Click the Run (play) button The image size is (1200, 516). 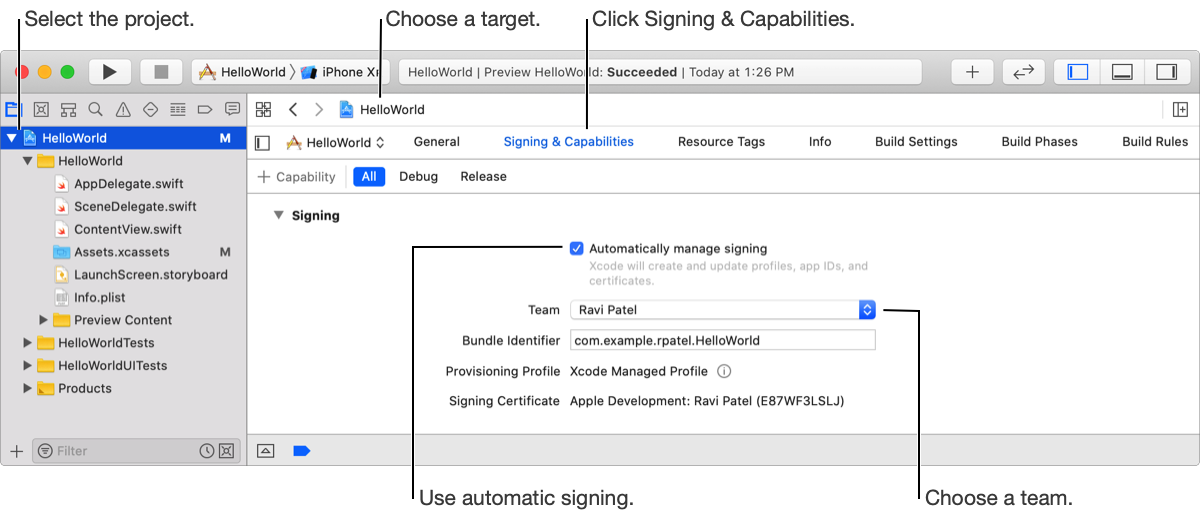click(110, 72)
